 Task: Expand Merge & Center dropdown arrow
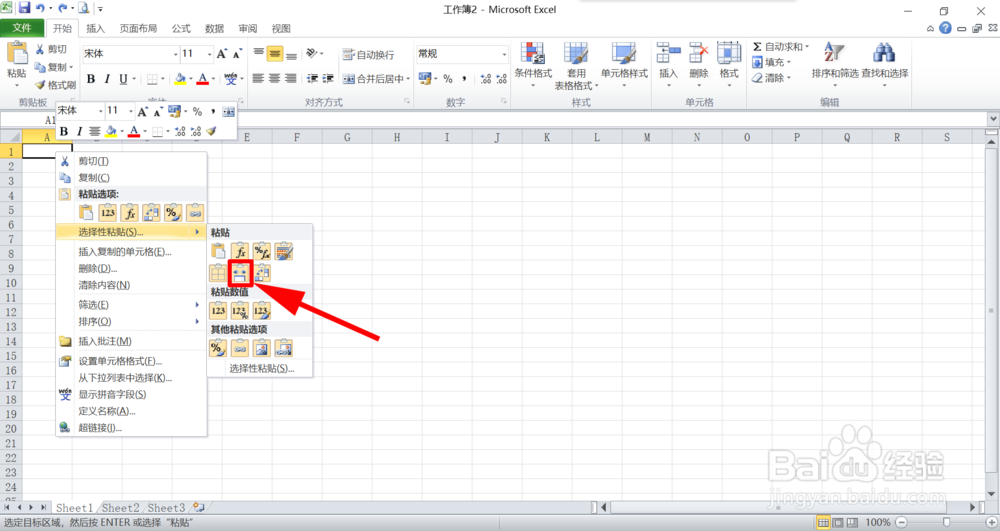pos(408,78)
